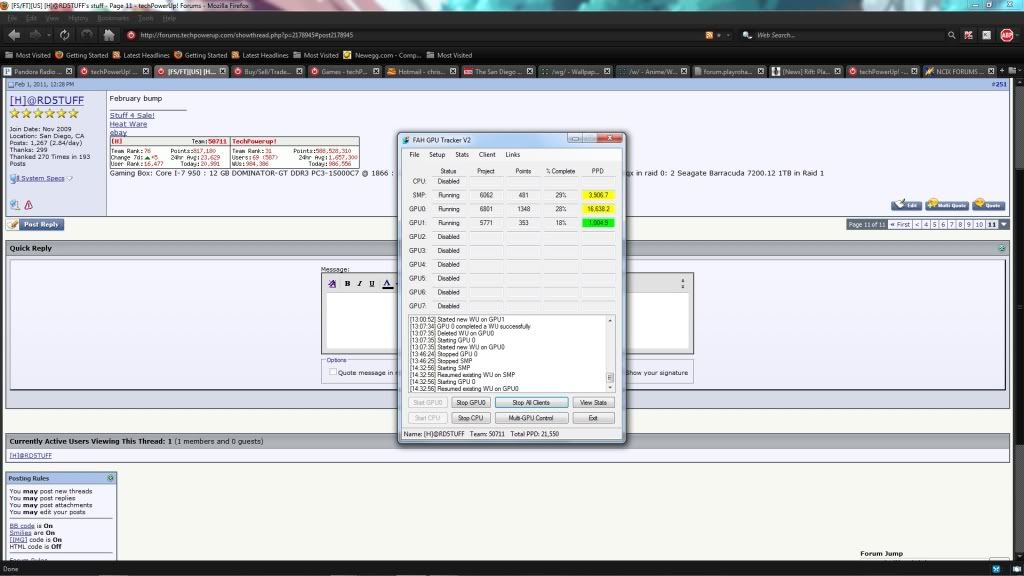Click the user's online status icon under System Specs
1024x576 pixels.
click(x=14, y=205)
